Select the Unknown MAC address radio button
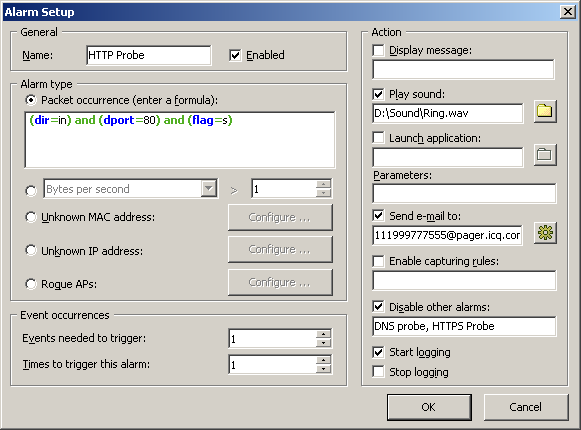581x430 pixels. point(31,217)
